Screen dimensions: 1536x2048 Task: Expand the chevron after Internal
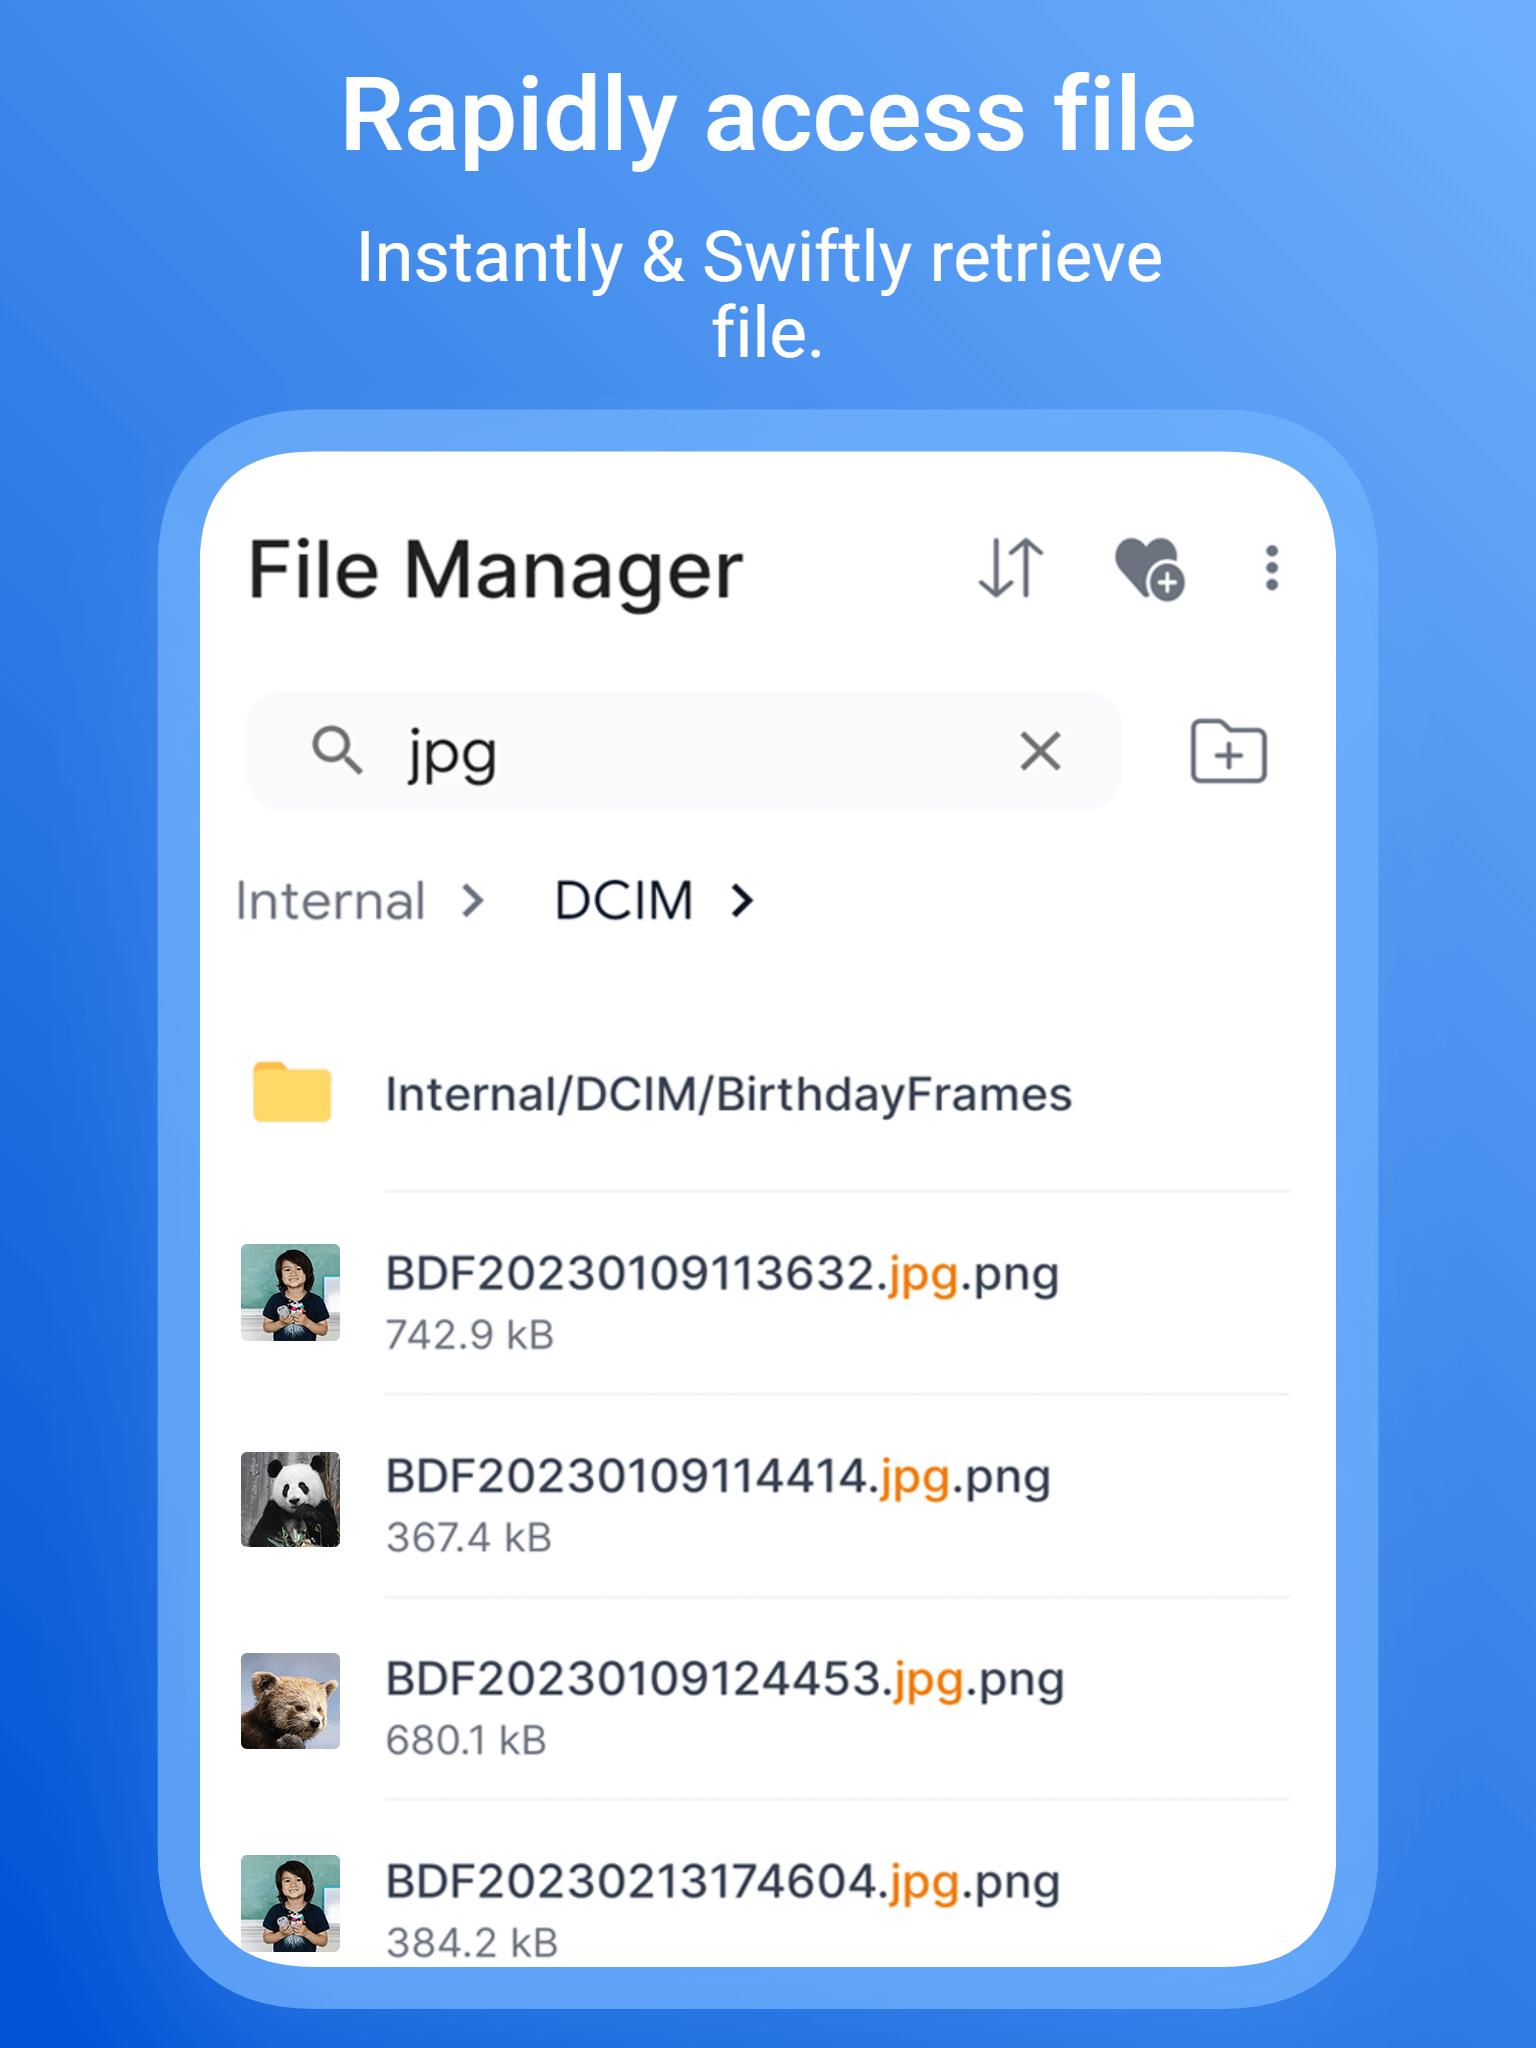[x=473, y=901]
